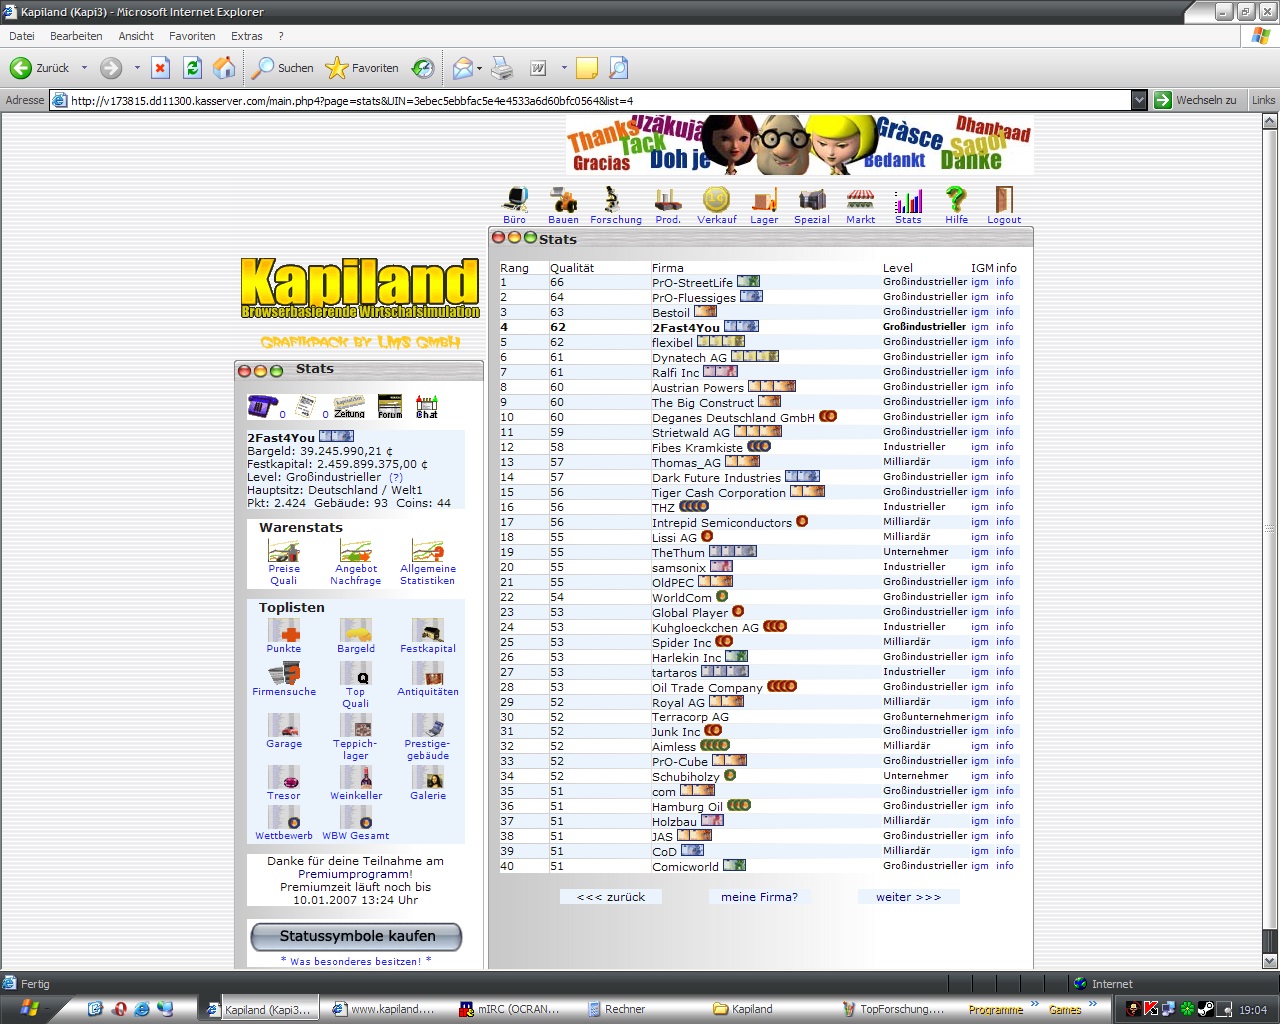Screen dimensions: 1280x1024
Task: Open the Lager warehouse icon
Action: pyautogui.click(x=764, y=201)
